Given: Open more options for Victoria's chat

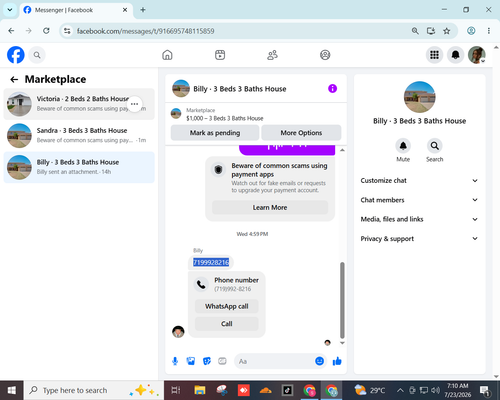Looking at the screenshot, I should (x=134, y=104).
